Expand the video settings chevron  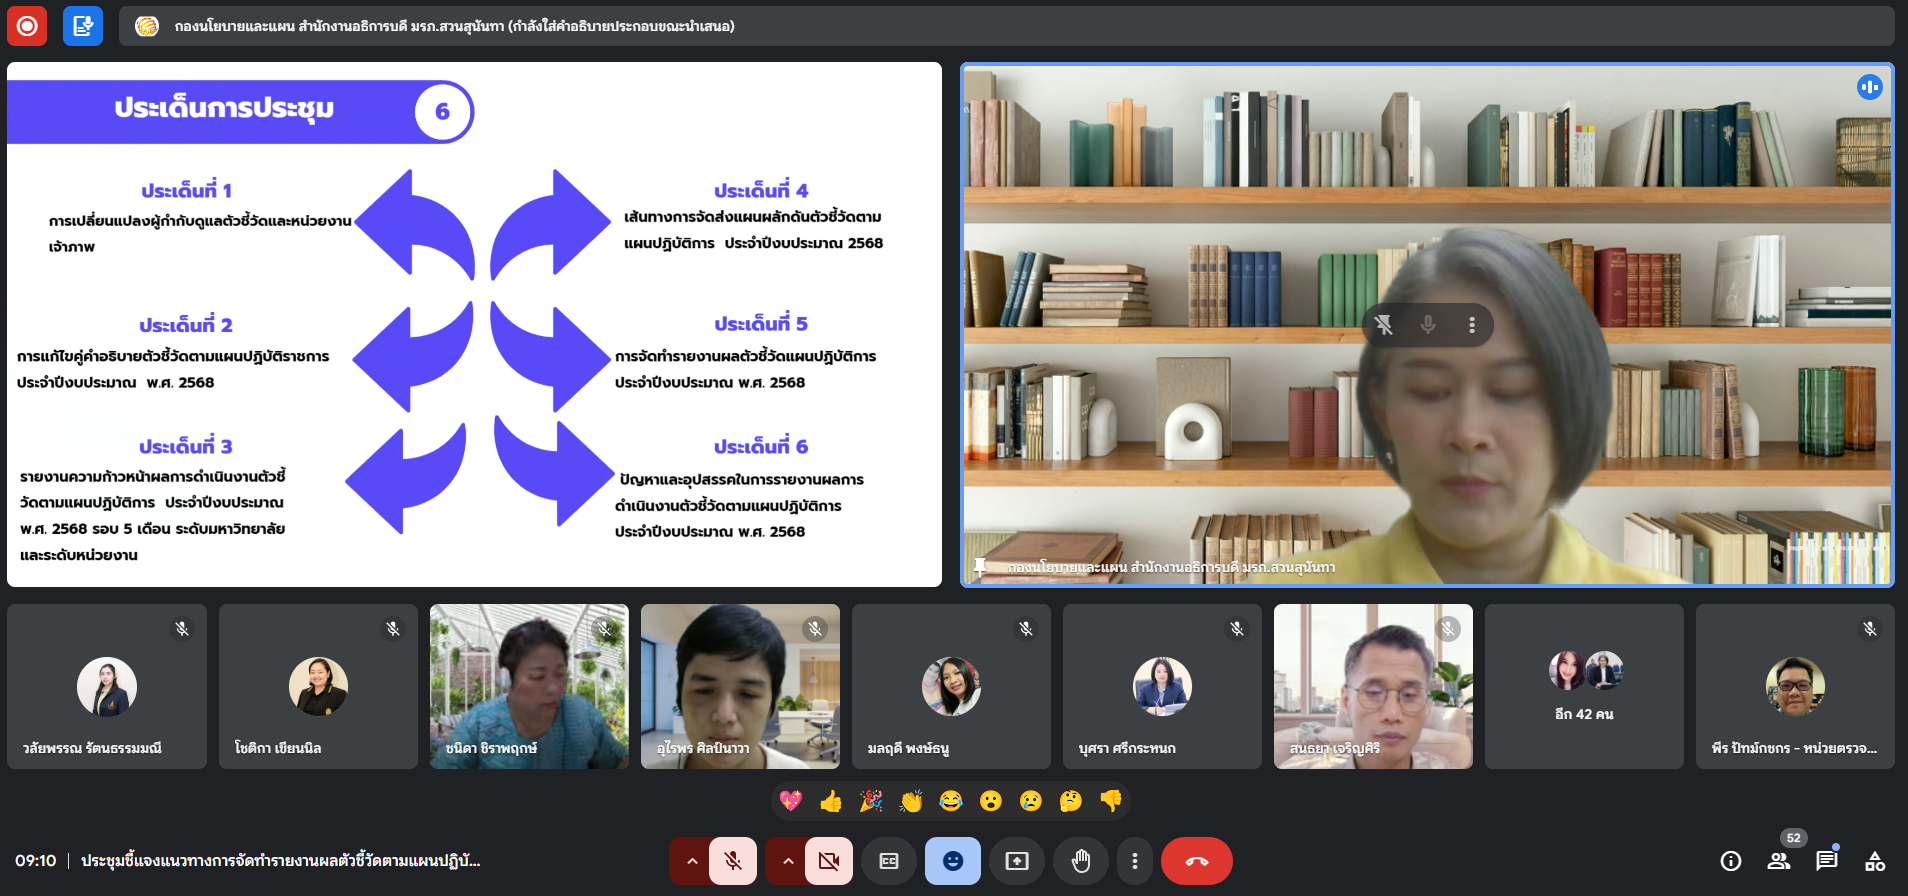tap(788, 861)
